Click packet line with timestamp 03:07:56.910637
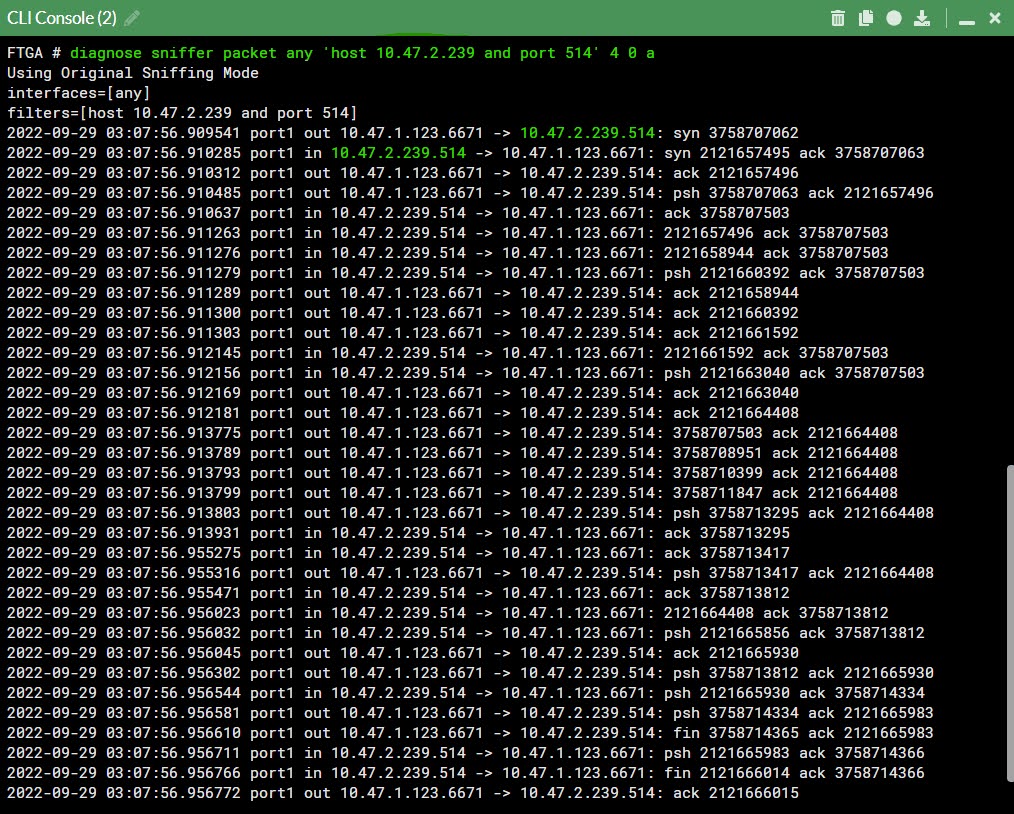1014x814 pixels. pos(398,213)
